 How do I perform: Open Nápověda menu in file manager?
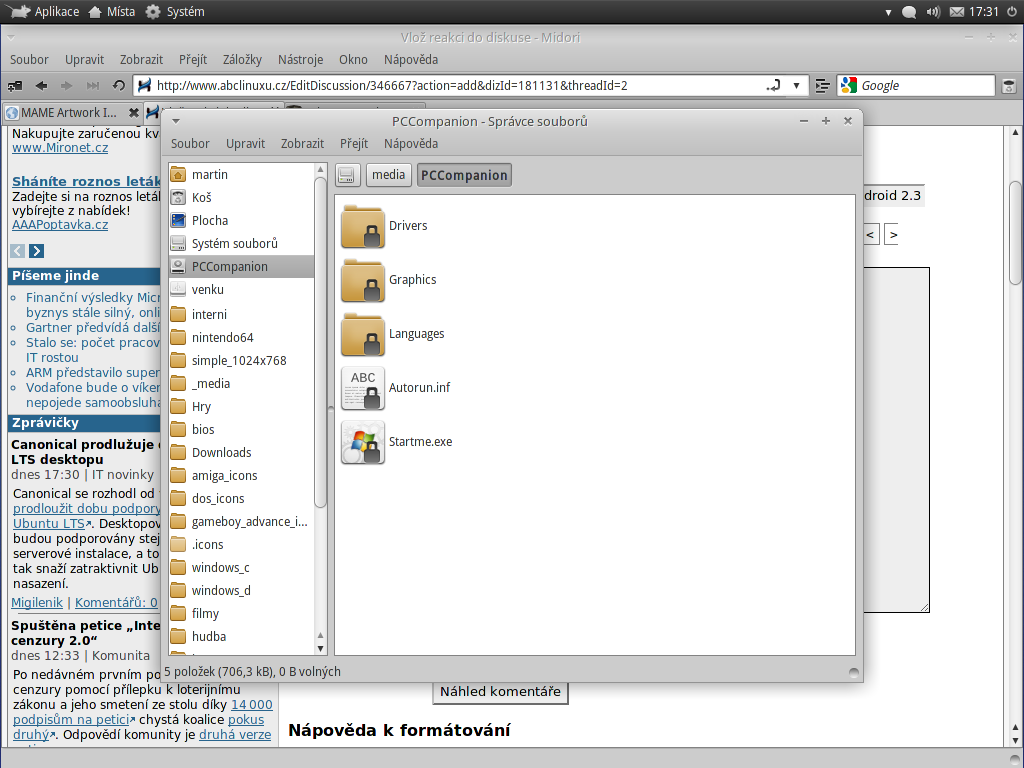click(x=411, y=144)
